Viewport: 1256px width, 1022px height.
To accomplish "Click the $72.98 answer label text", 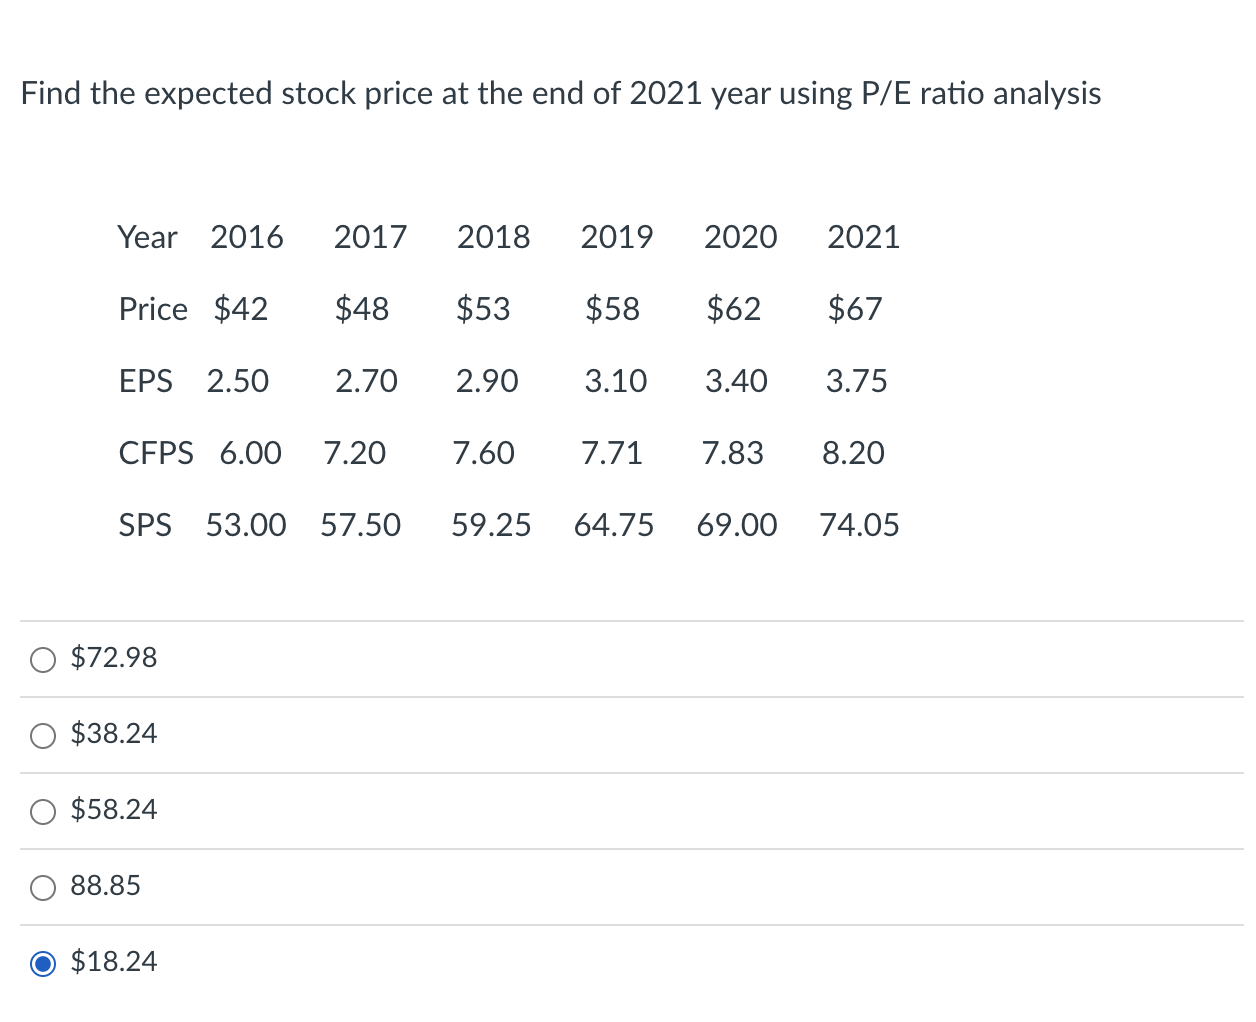I will click(114, 657).
